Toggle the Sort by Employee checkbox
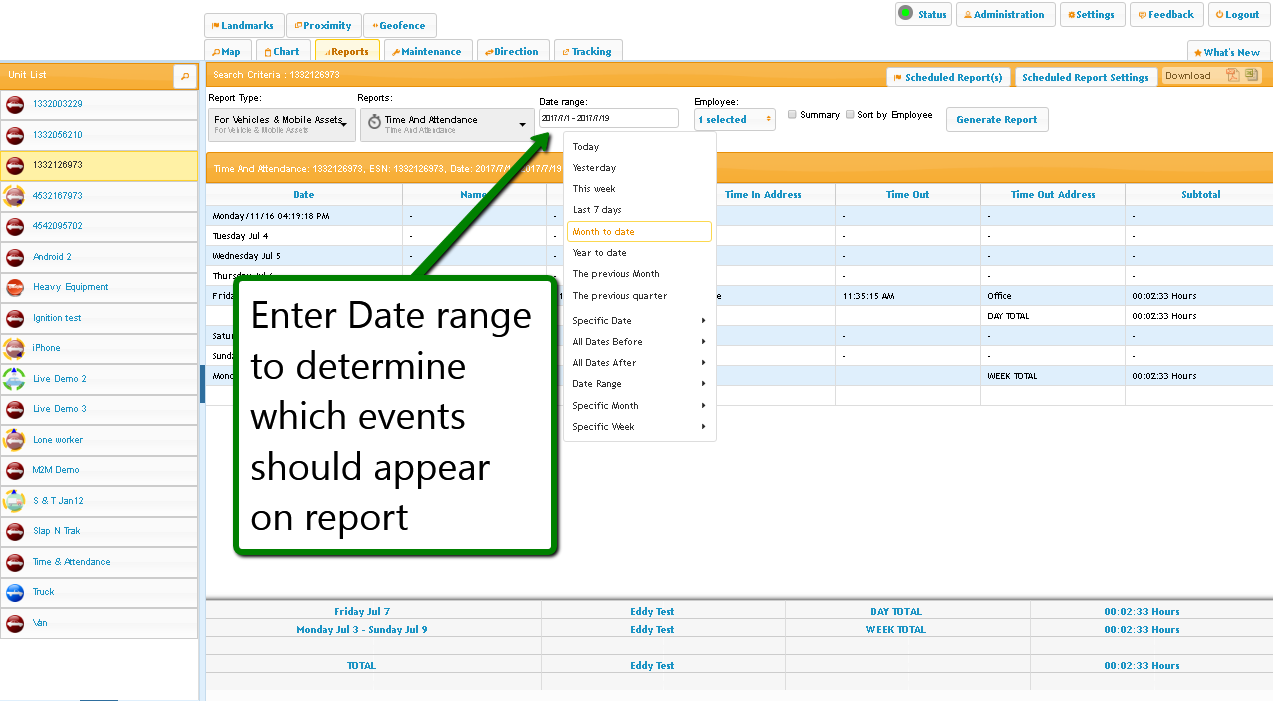The width and height of the screenshot is (1273, 701). pos(850,115)
